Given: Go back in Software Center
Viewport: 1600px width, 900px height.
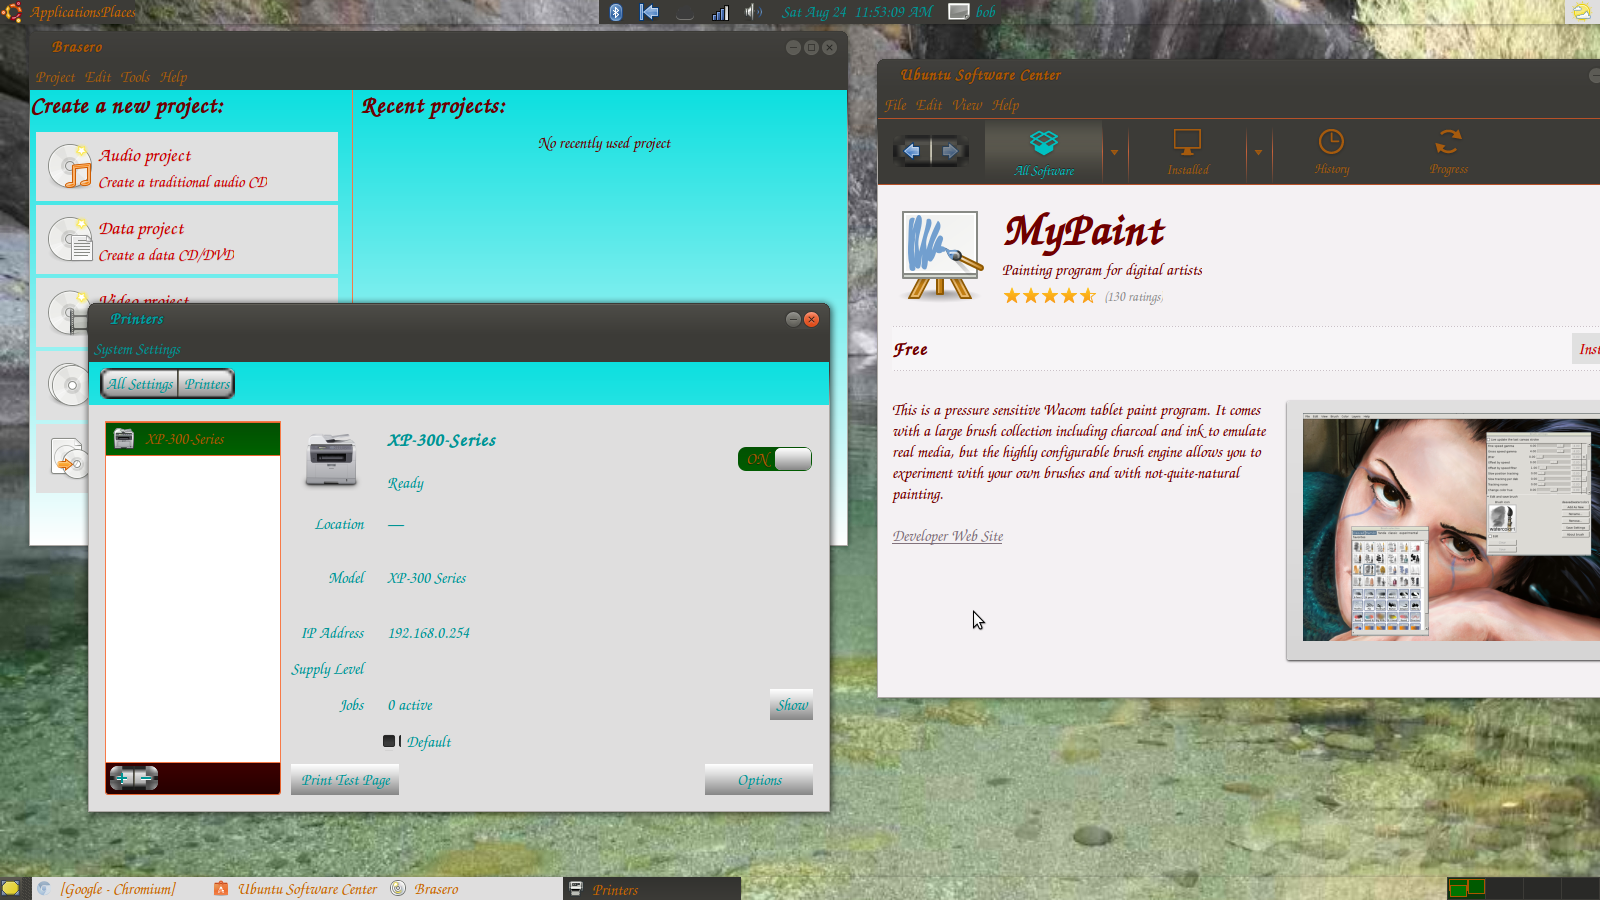Looking at the screenshot, I should click(911, 151).
